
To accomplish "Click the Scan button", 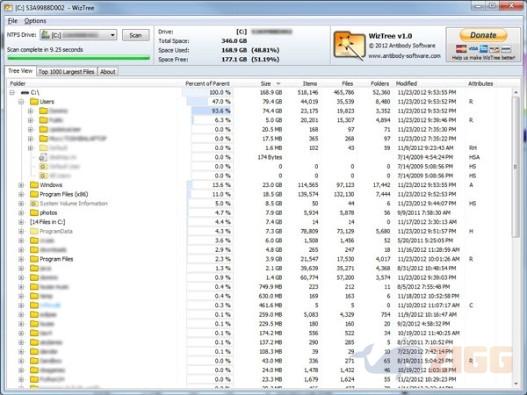I will click(135, 35).
